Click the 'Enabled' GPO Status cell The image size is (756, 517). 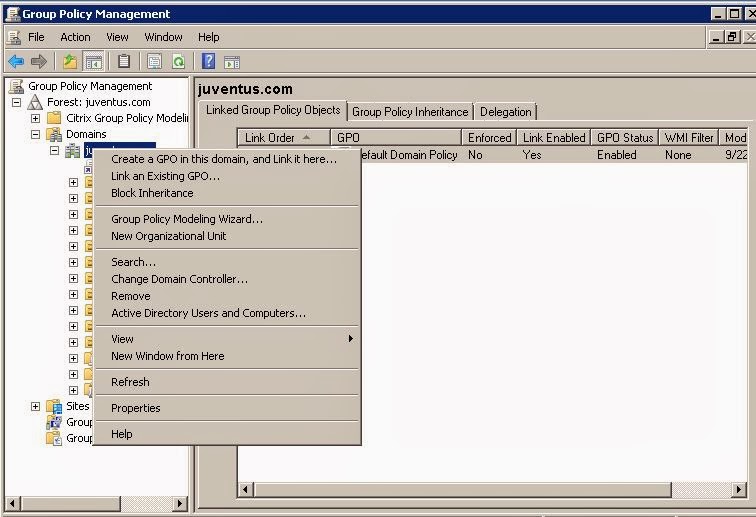click(x=617, y=155)
